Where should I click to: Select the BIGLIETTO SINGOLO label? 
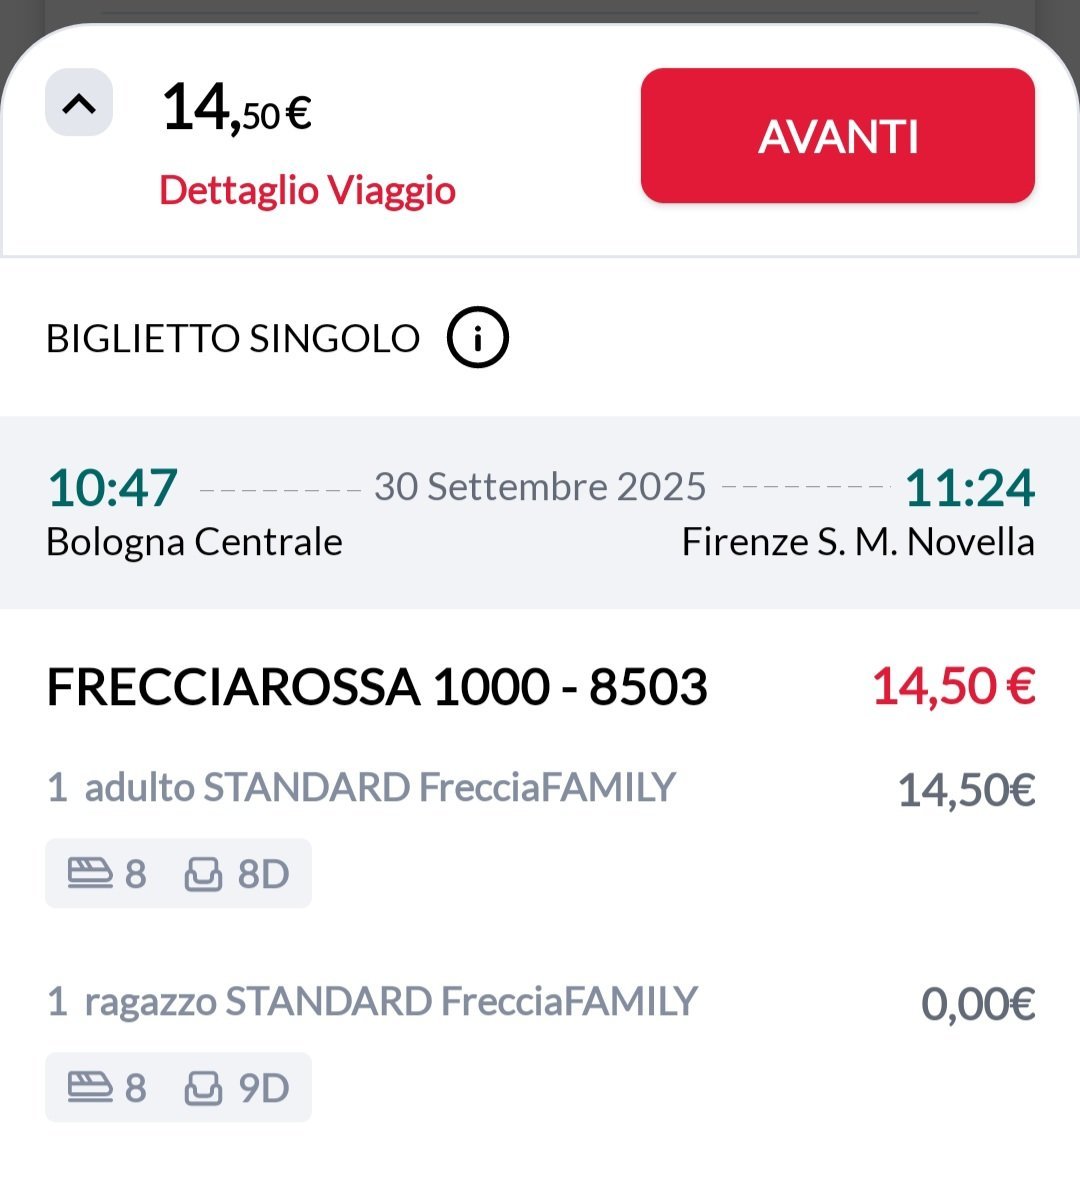233,339
